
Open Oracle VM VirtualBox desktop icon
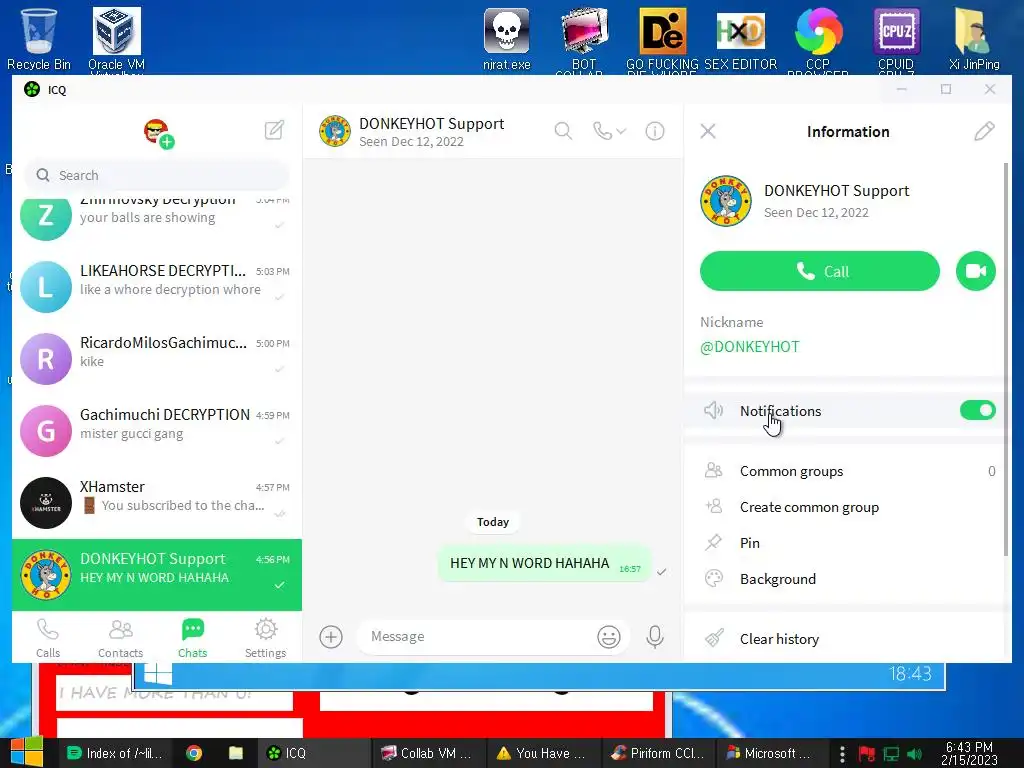(x=116, y=39)
